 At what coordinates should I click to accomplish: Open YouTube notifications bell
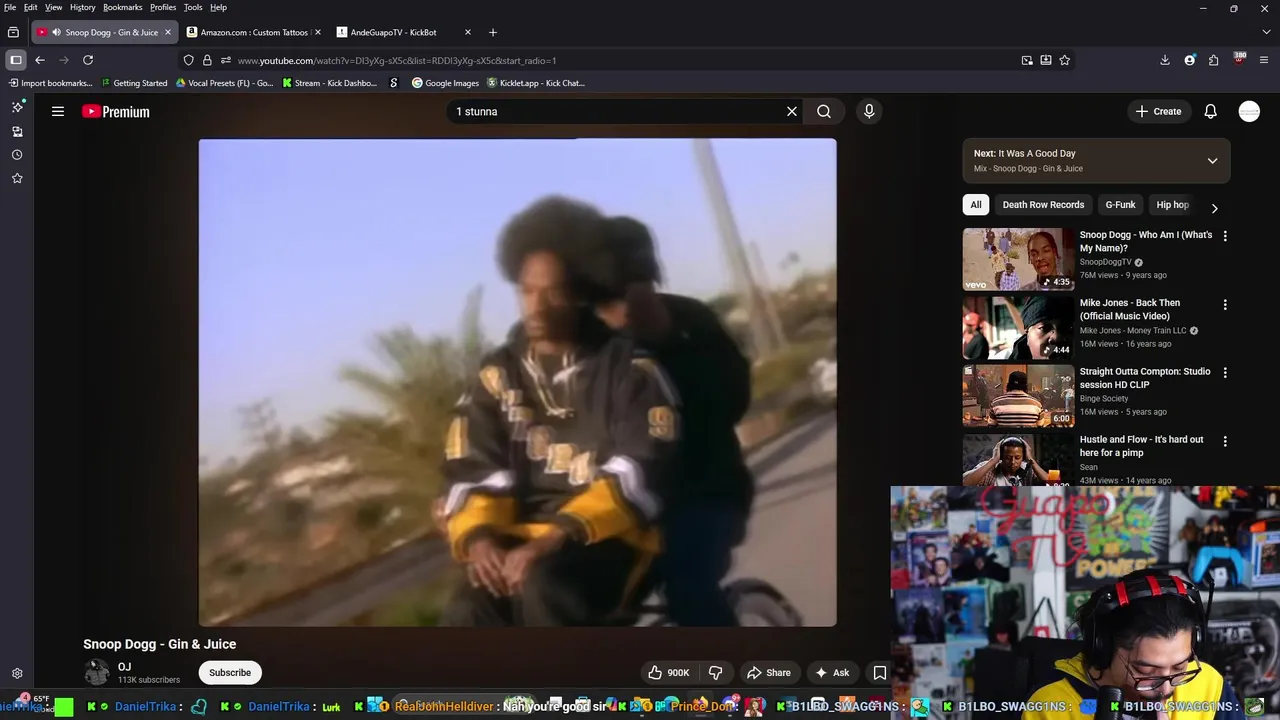pyautogui.click(x=1211, y=112)
